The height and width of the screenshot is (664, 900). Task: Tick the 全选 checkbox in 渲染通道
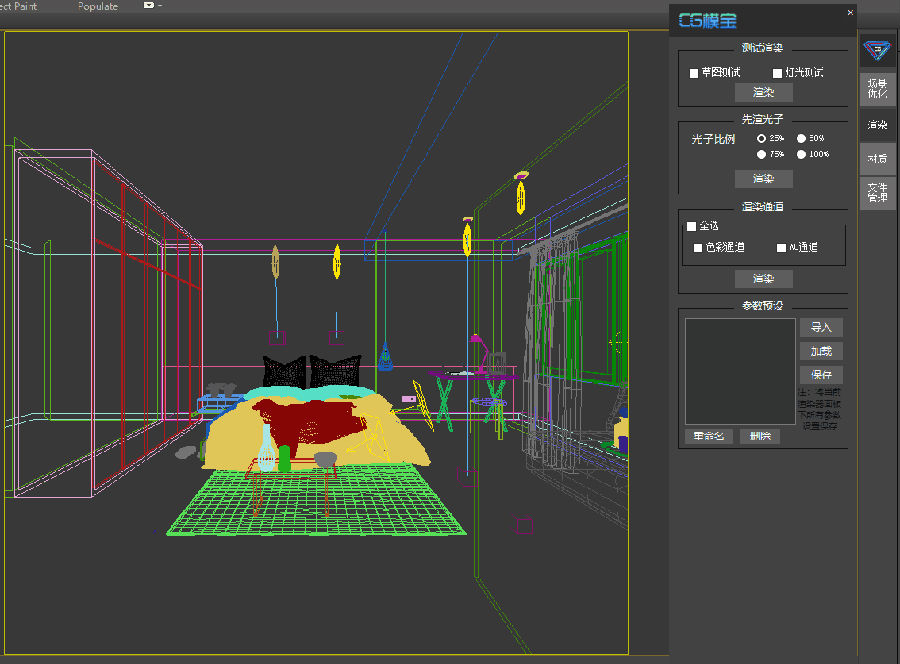coord(692,227)
